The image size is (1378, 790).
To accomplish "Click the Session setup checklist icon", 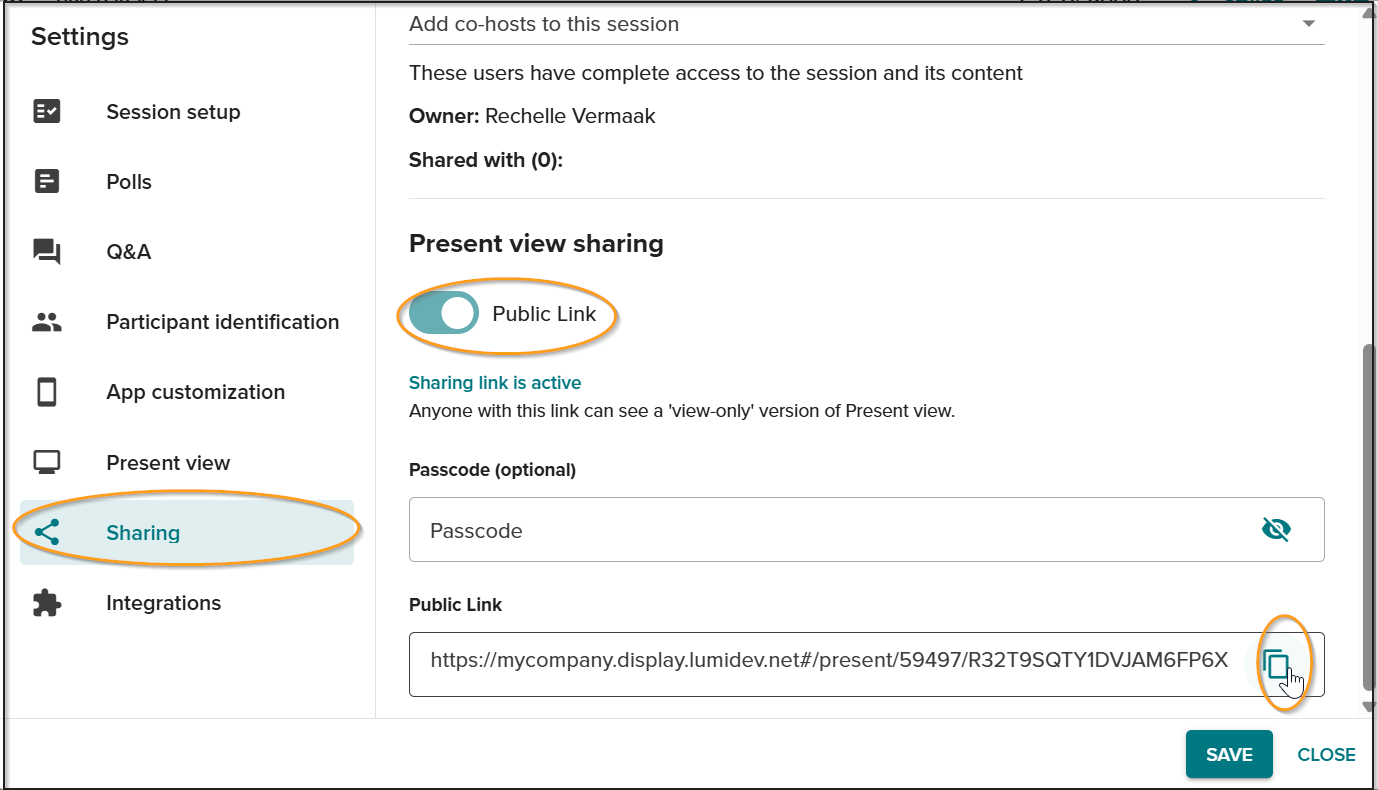I will coord(47,112).
